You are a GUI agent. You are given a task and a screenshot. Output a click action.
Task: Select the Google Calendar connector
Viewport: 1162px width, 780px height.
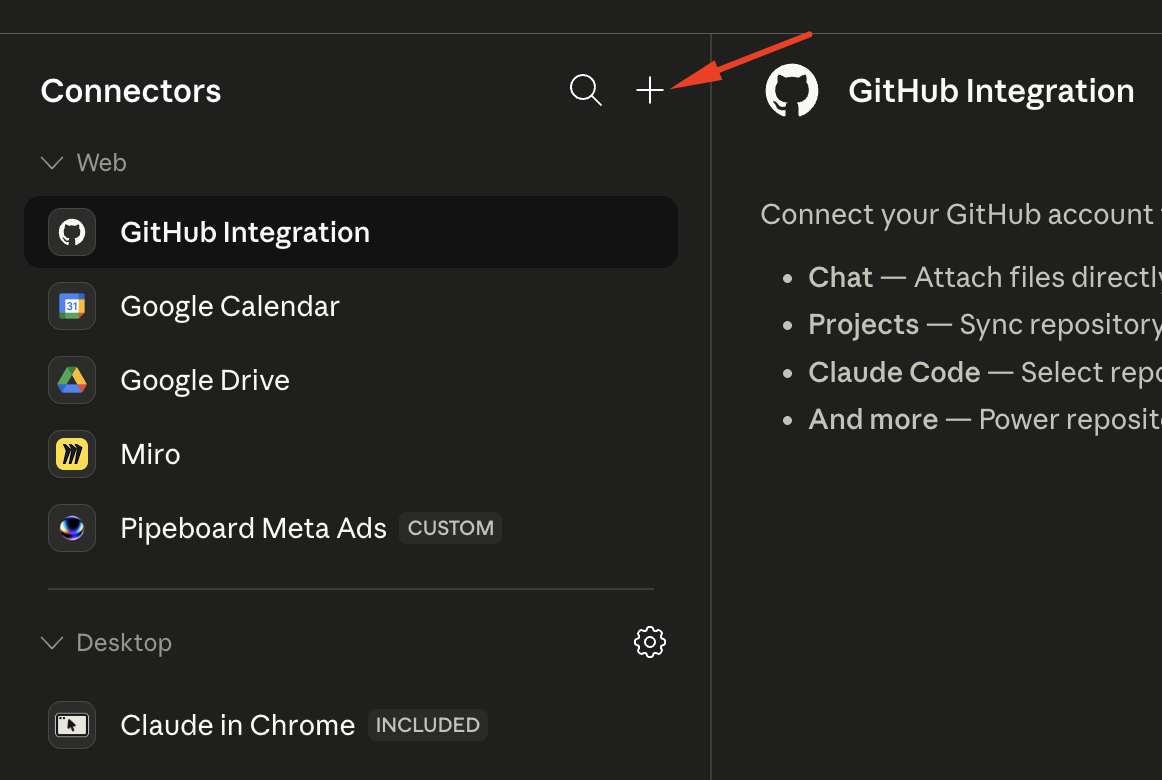click(x=351, y=306)
